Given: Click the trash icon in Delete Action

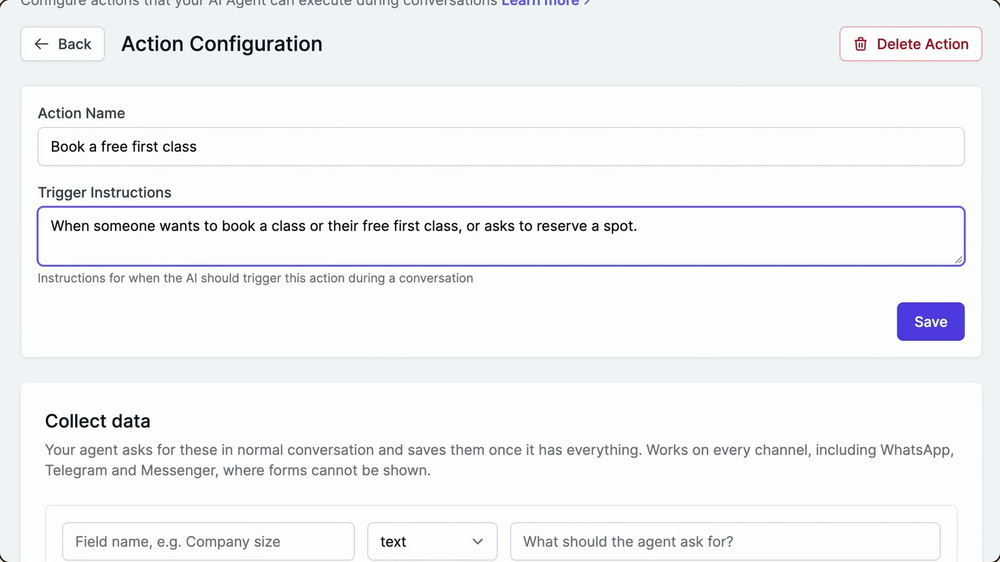Looking at the screenshot, I should coord(860,44).
